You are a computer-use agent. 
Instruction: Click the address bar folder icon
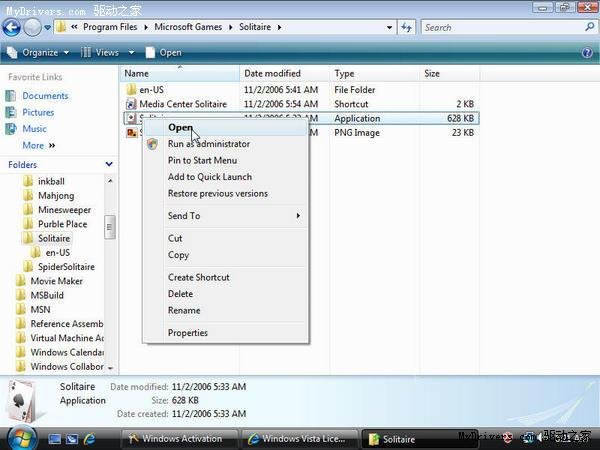[61, 27]
